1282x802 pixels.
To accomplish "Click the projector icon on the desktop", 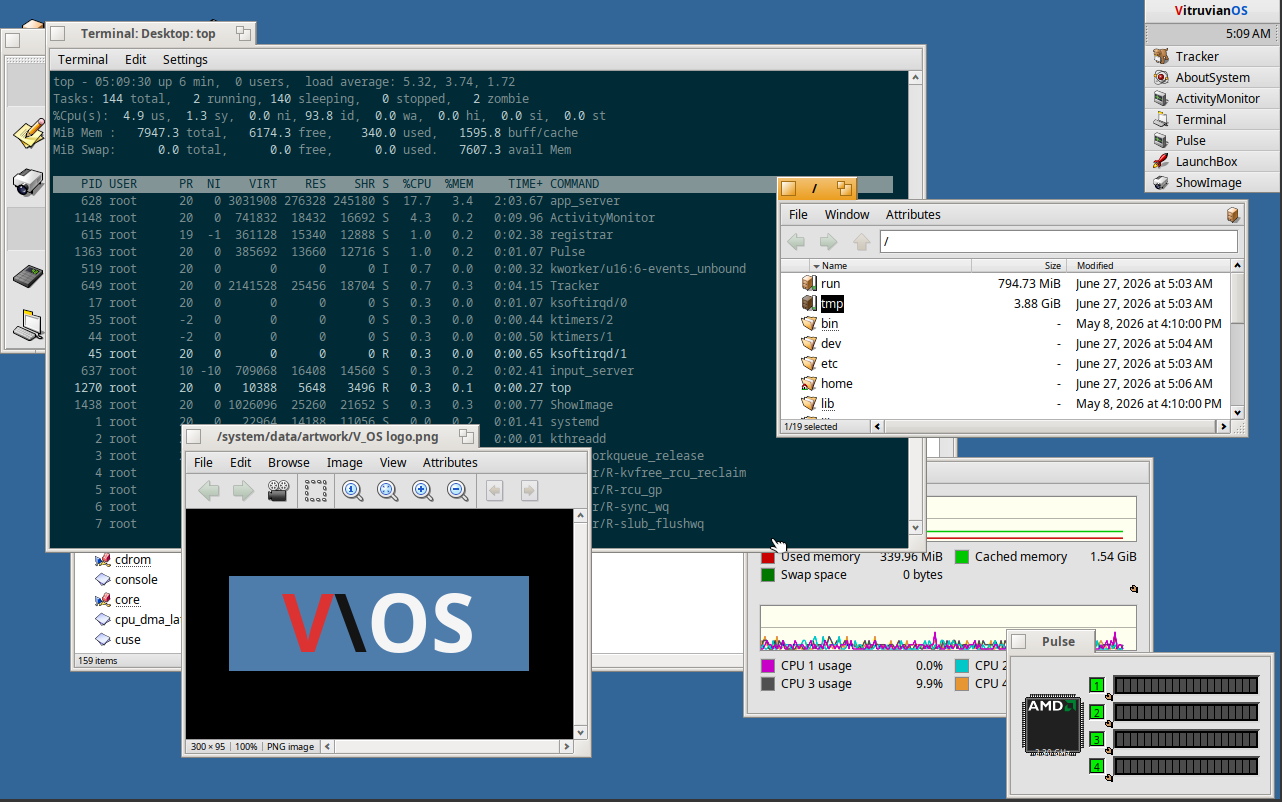I will coord(27,181).
